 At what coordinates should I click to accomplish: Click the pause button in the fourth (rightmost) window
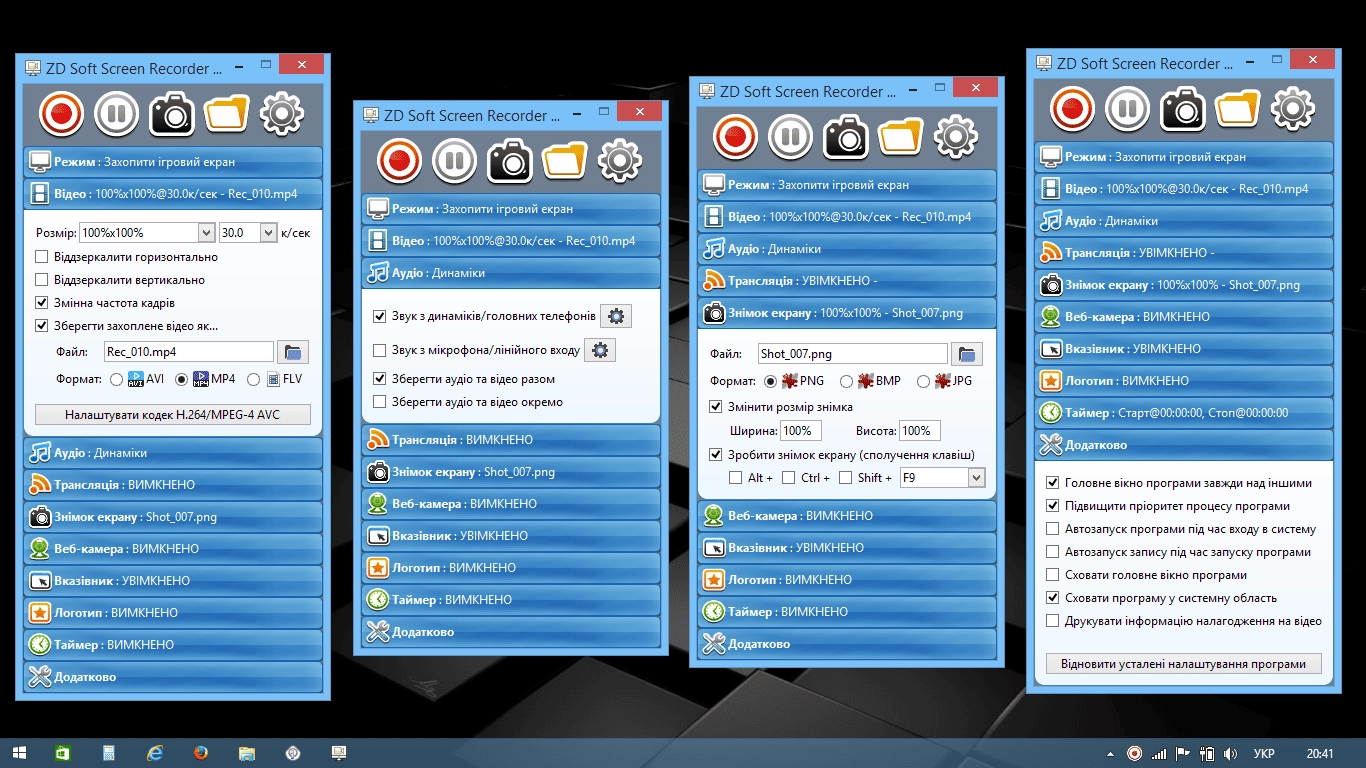(1127, 109)
